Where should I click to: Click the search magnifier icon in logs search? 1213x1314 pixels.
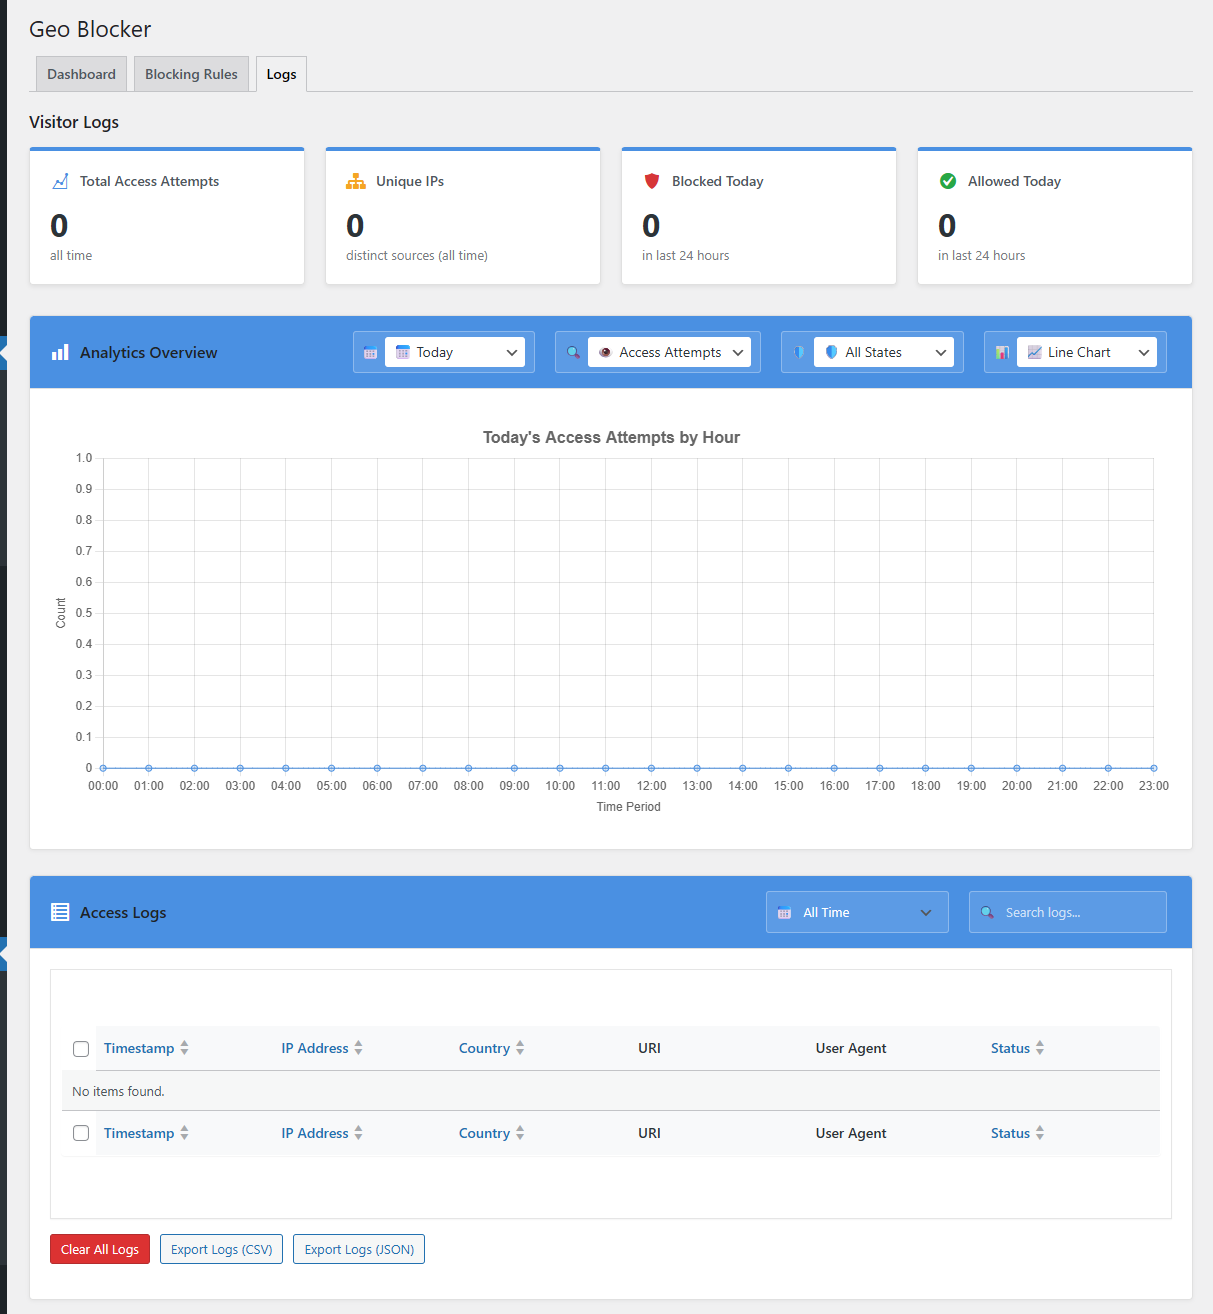click(x=987, y=912)
